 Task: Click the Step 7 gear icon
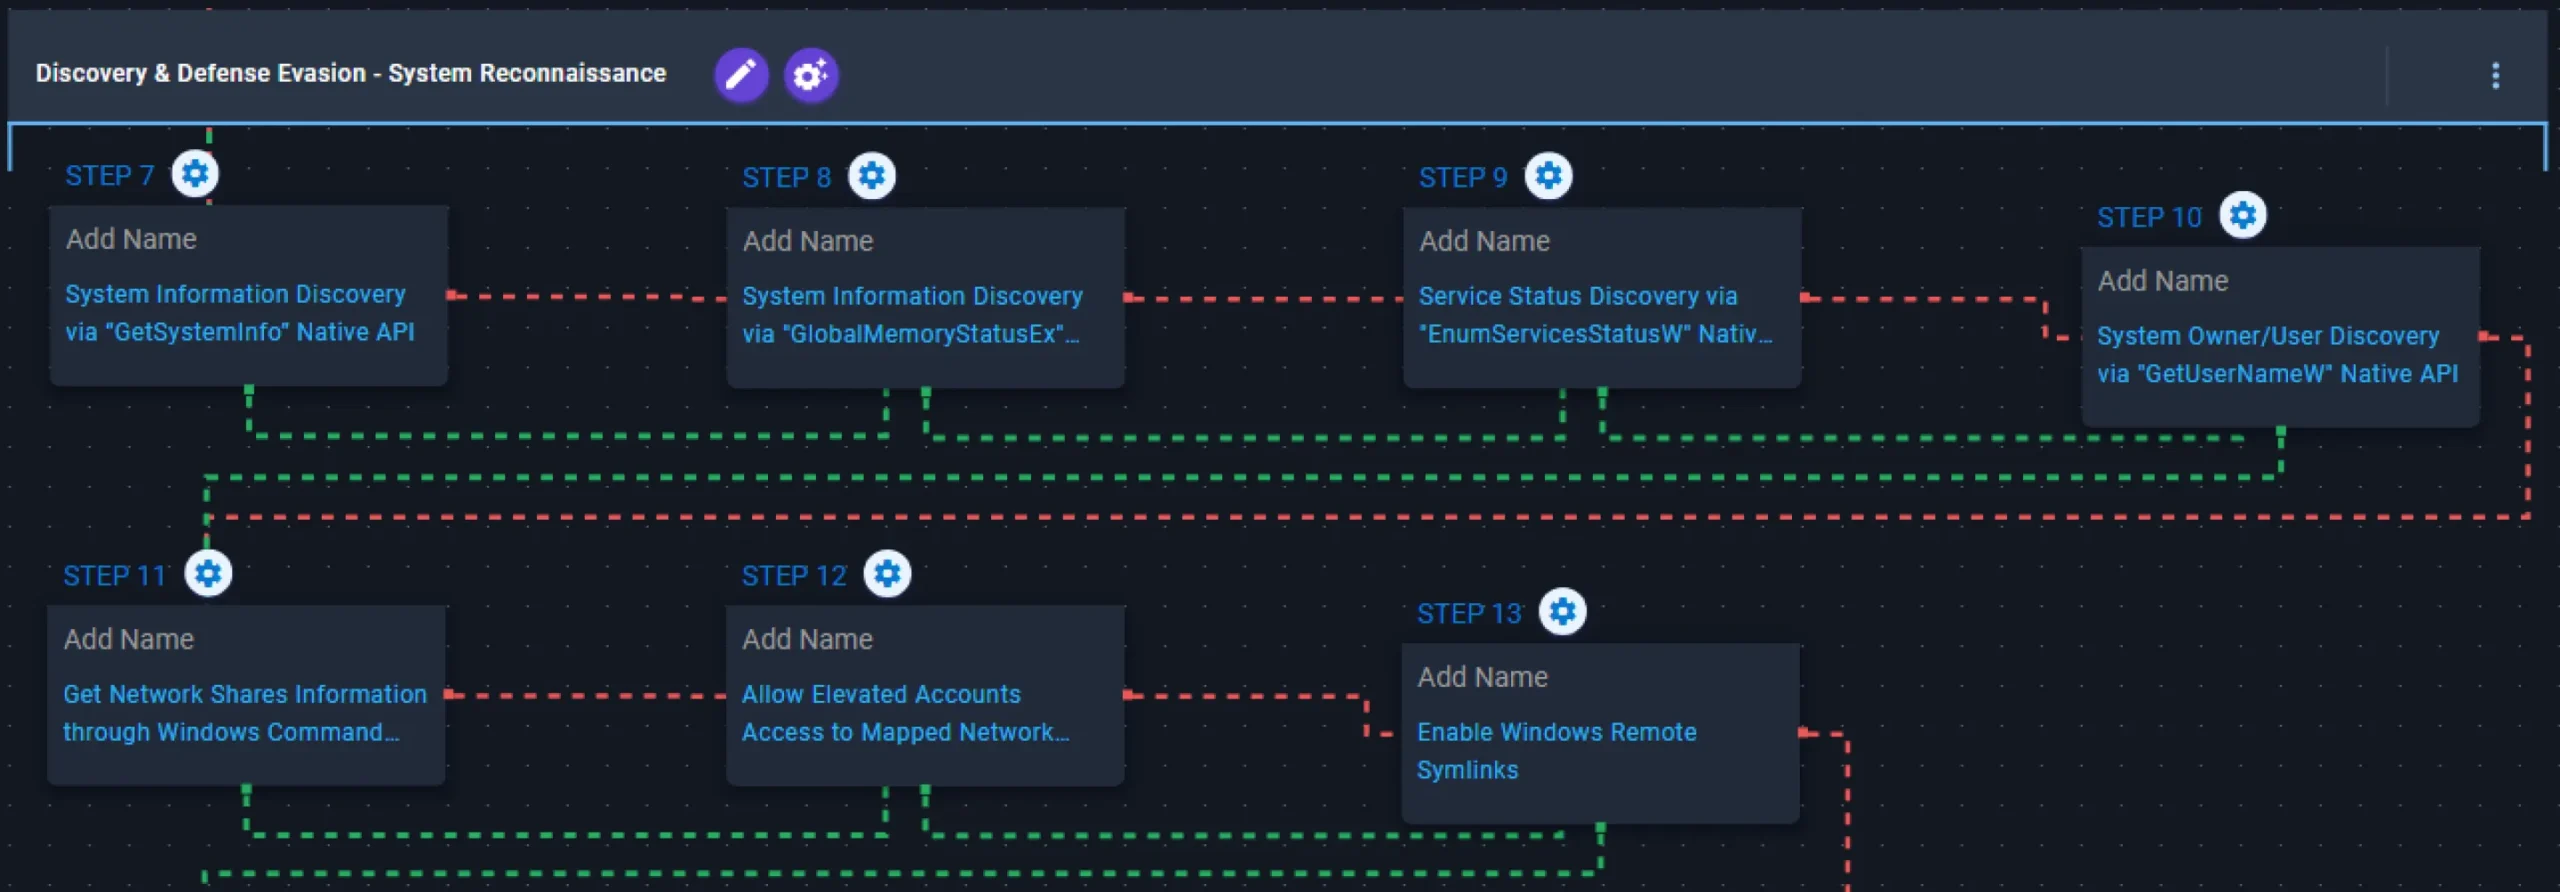pyautogui.click(x=195, y=174)
